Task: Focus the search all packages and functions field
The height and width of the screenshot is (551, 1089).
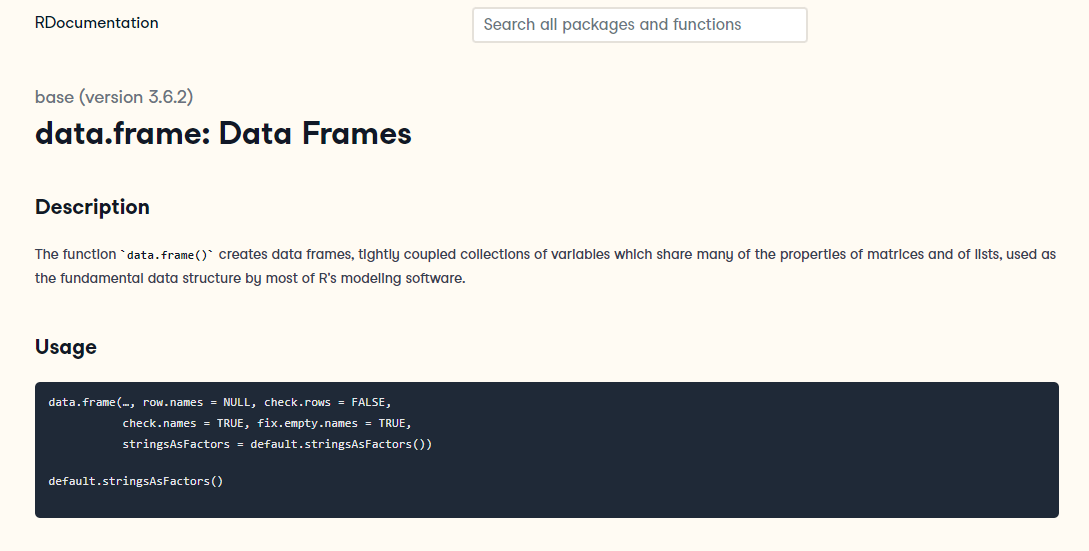Action: tap(639, 25)
